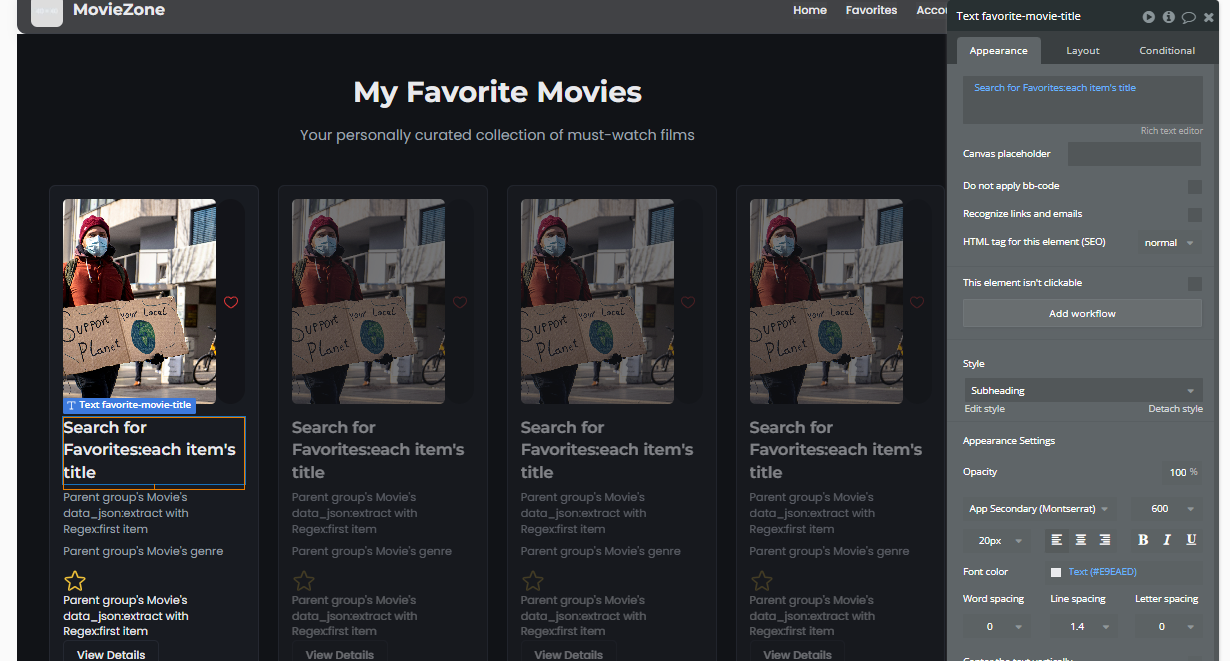Viewport: 1230px width, 661px height.
Task: Open the Word spacing dropdown
Action: (996, 627)
